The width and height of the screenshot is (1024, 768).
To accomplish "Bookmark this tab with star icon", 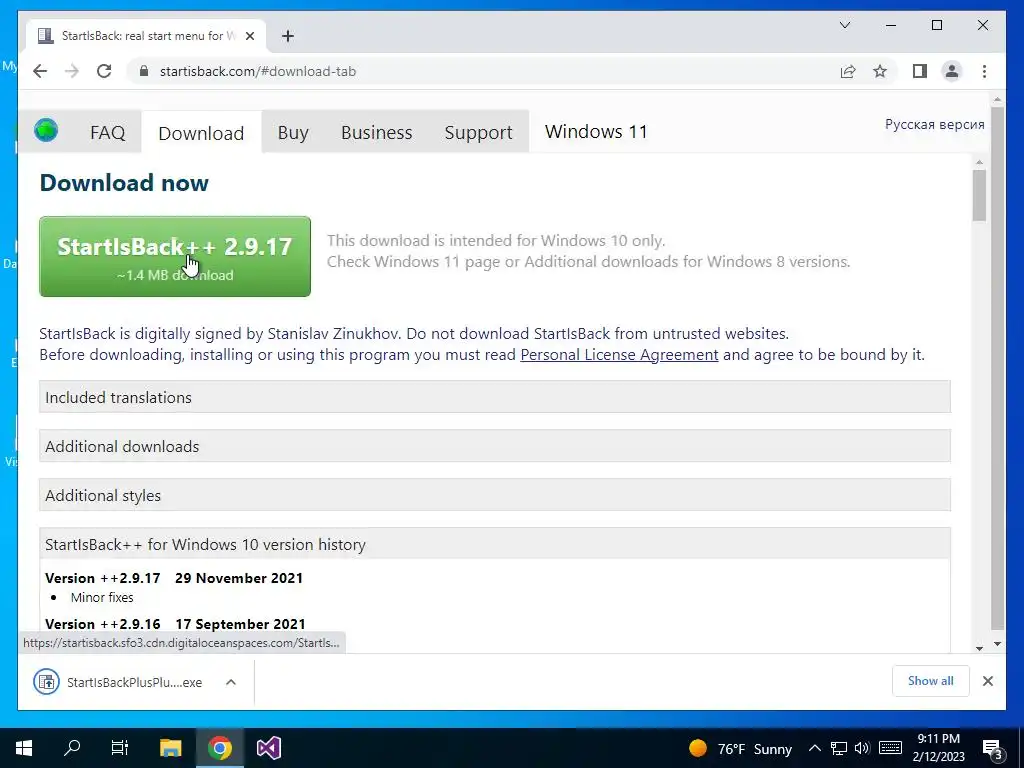I will coord(880,71).
